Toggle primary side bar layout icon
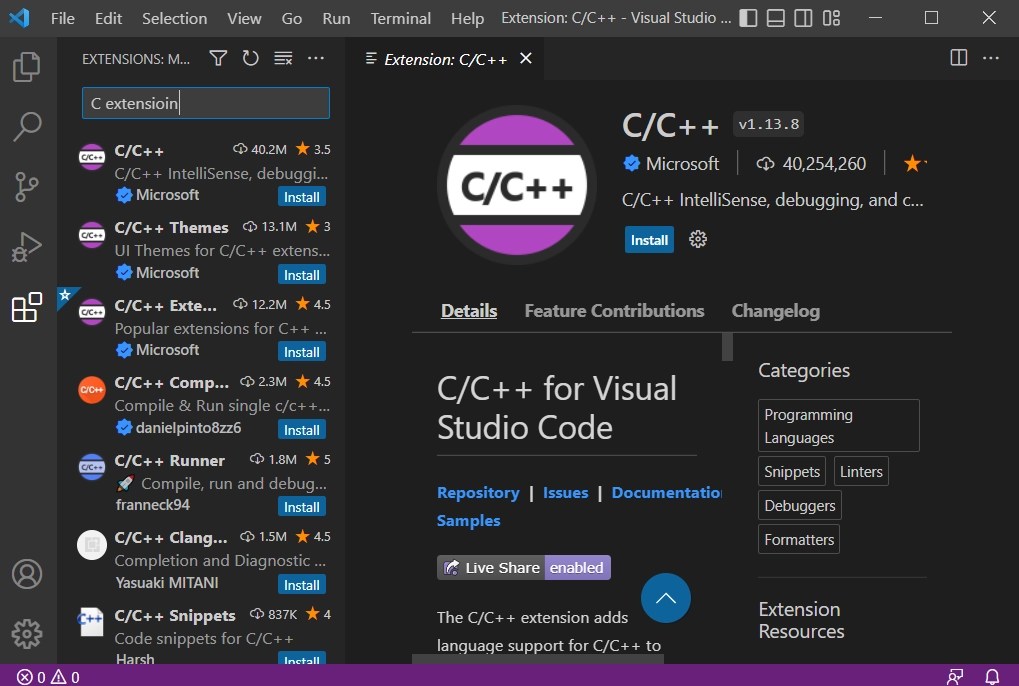The height and width of the screenshot is (686, 1019). coord(748,18)
